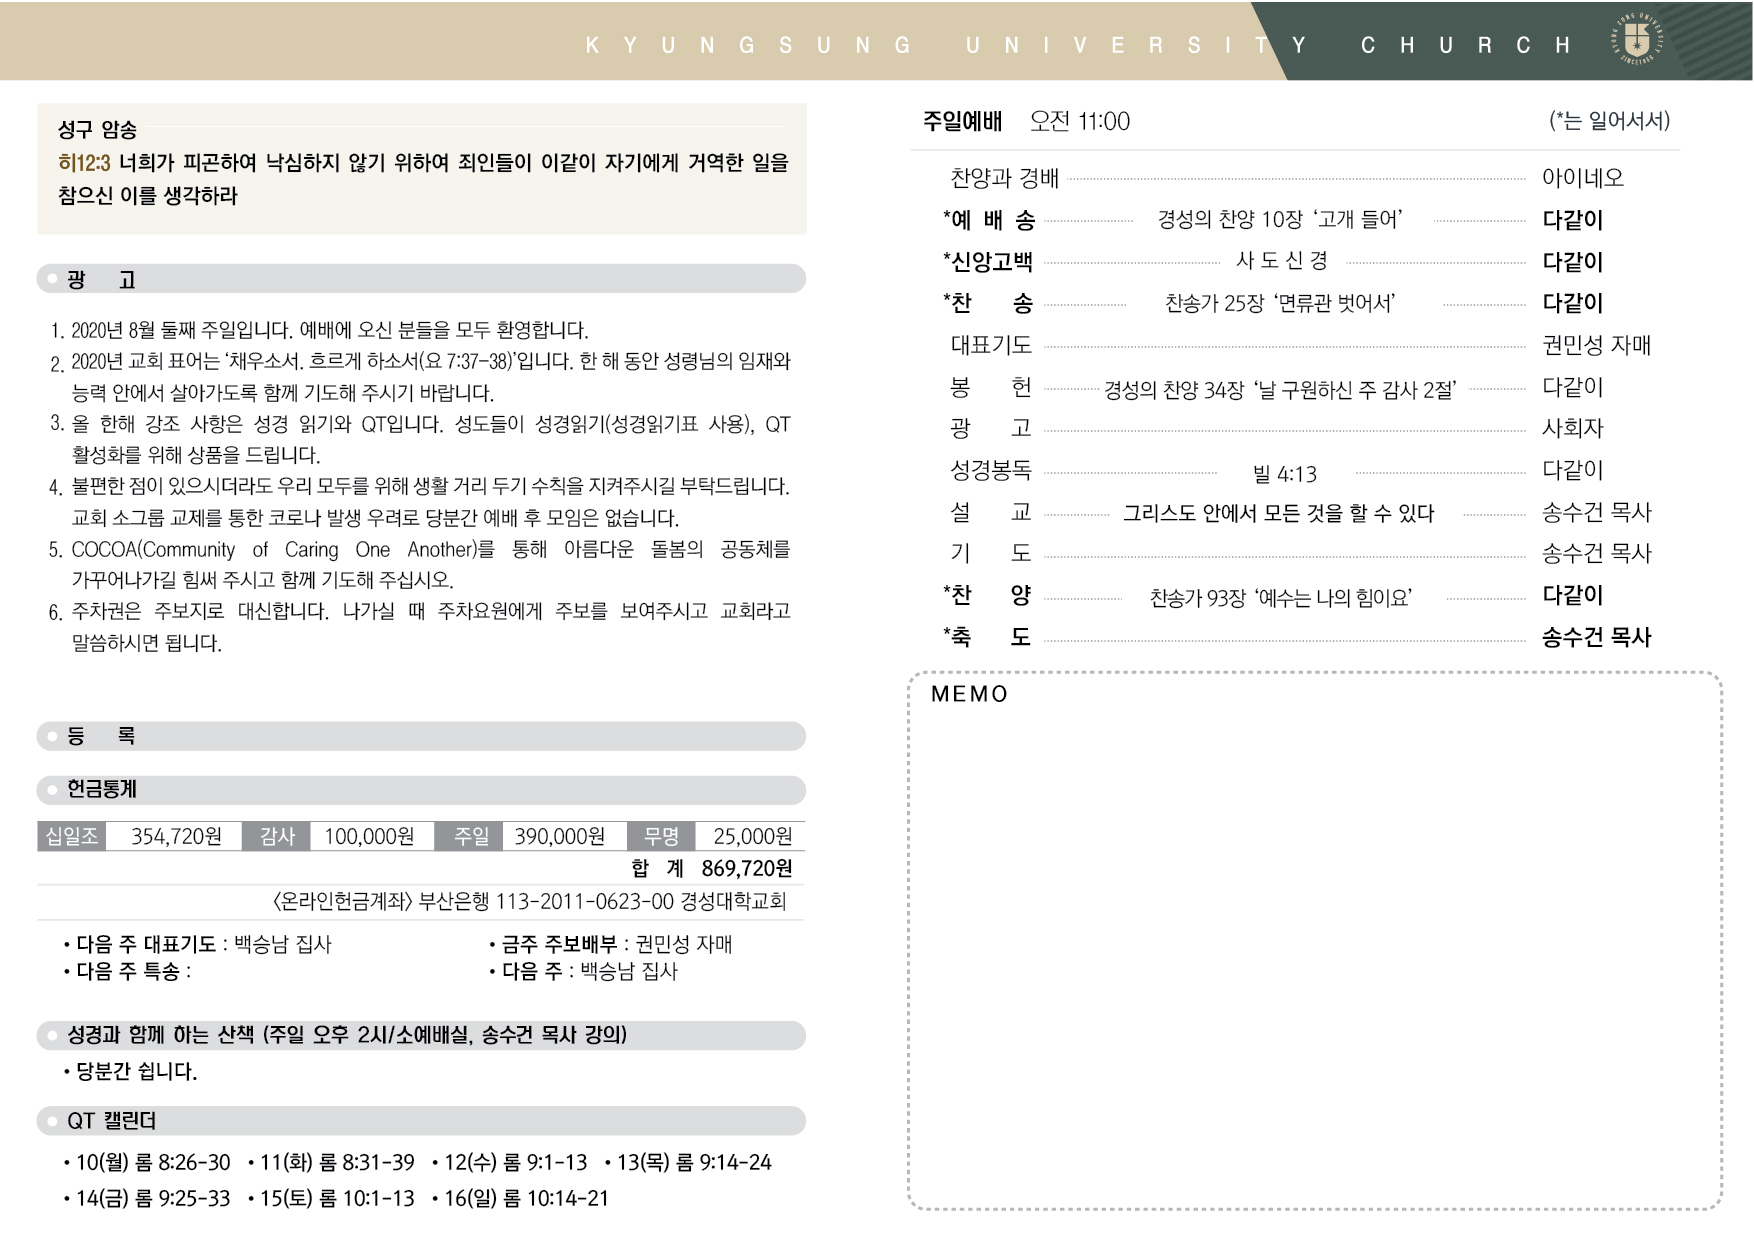The height and width of the screenshot is (1240, 1754).
Task: Click sermon title 그리스도 안에서 모든 것을
Action: tap(1279, 513)
